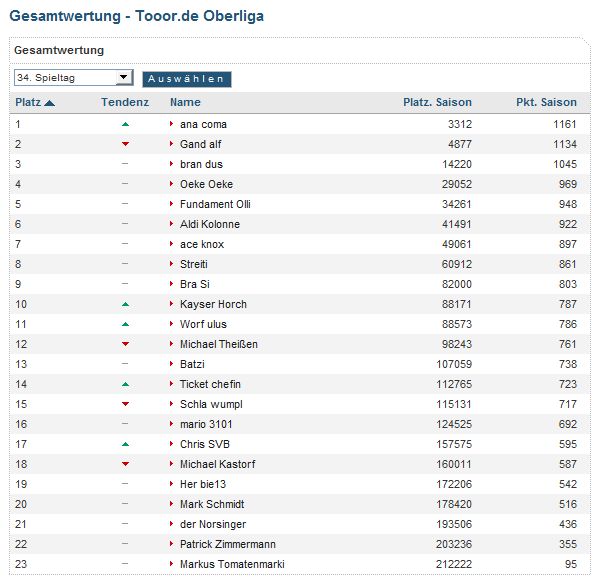Click the player link Ticket chefin
This screenshot has height=587, width=606.
pyautogui.click(x=210, y=384)
